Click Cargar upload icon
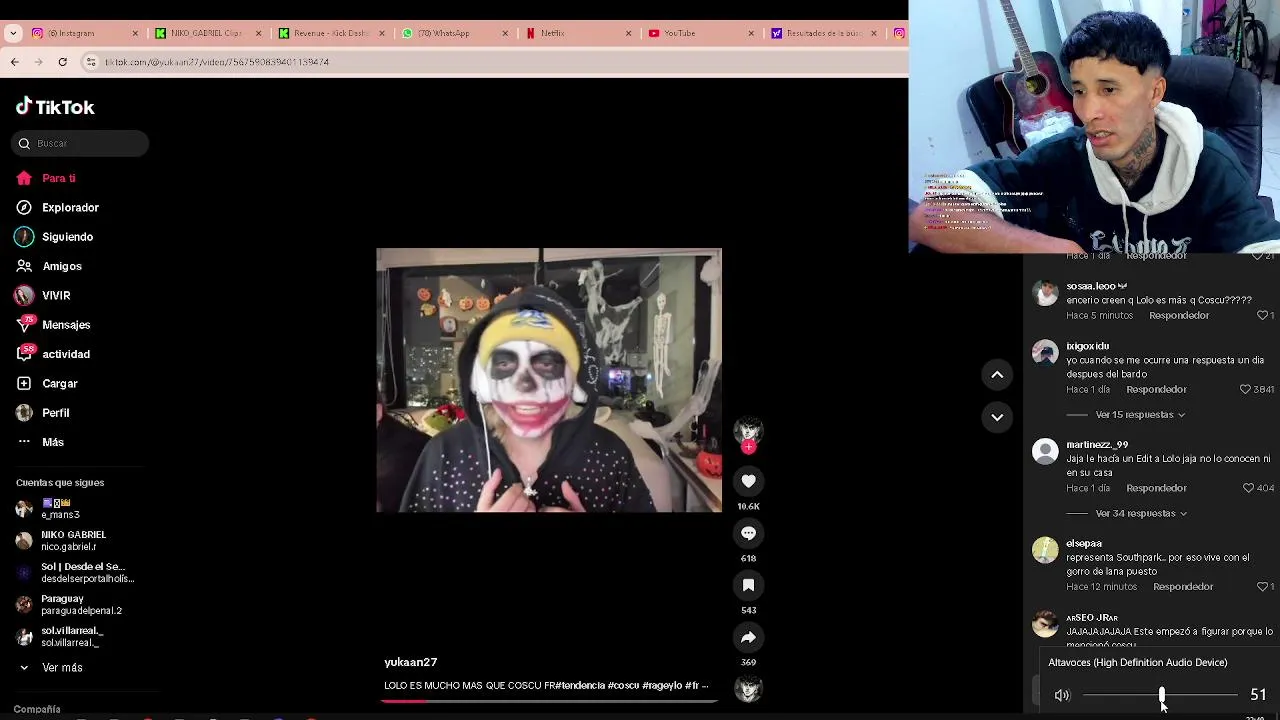 tap(24, 383)
